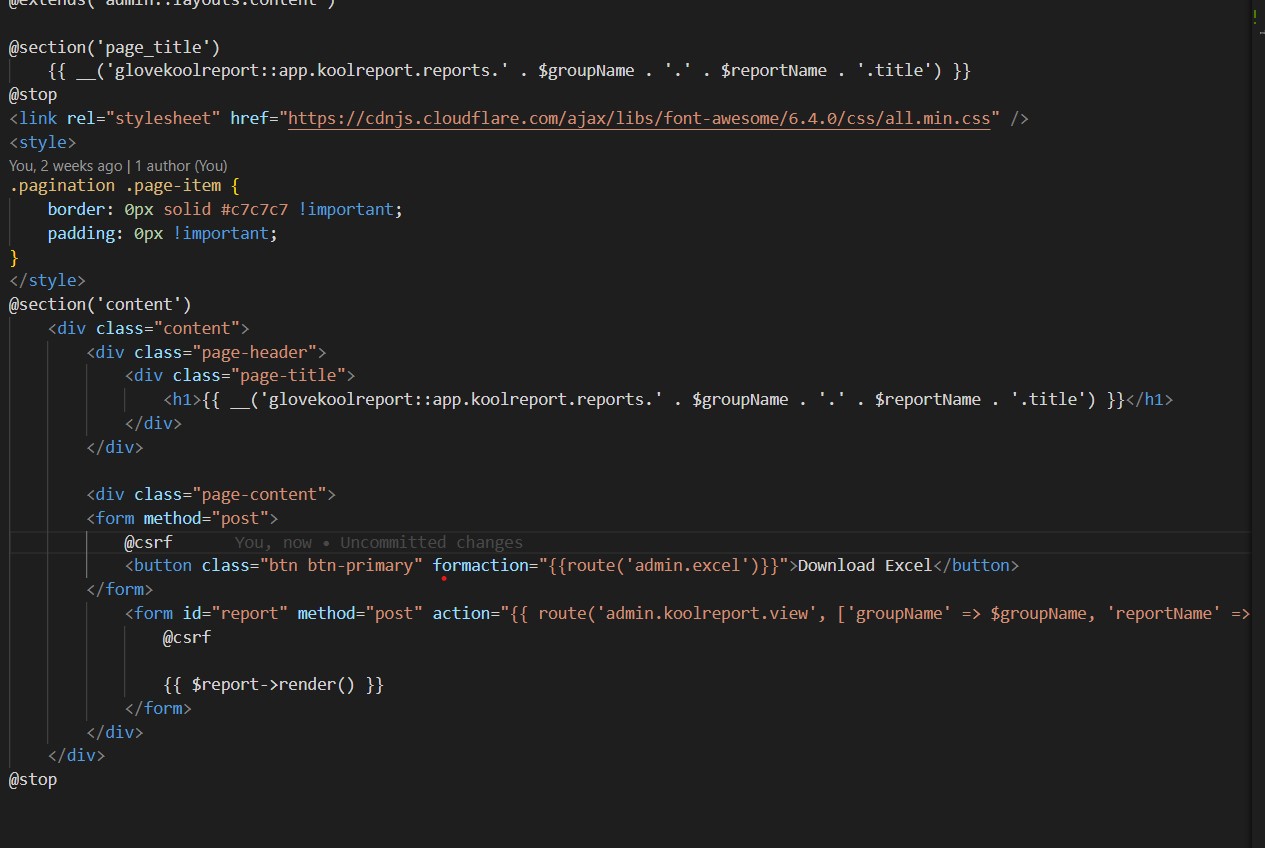This screenshot has height=848, width=1265.
Task: Click the "You, 2 weeks ago" CodeLens annotation
Action: tap(66, 166)
